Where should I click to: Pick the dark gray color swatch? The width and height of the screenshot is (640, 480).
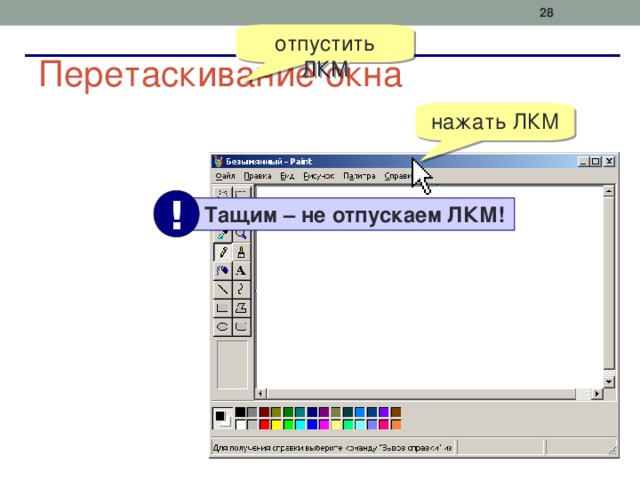pyautogui.click(x=253, y=412)
